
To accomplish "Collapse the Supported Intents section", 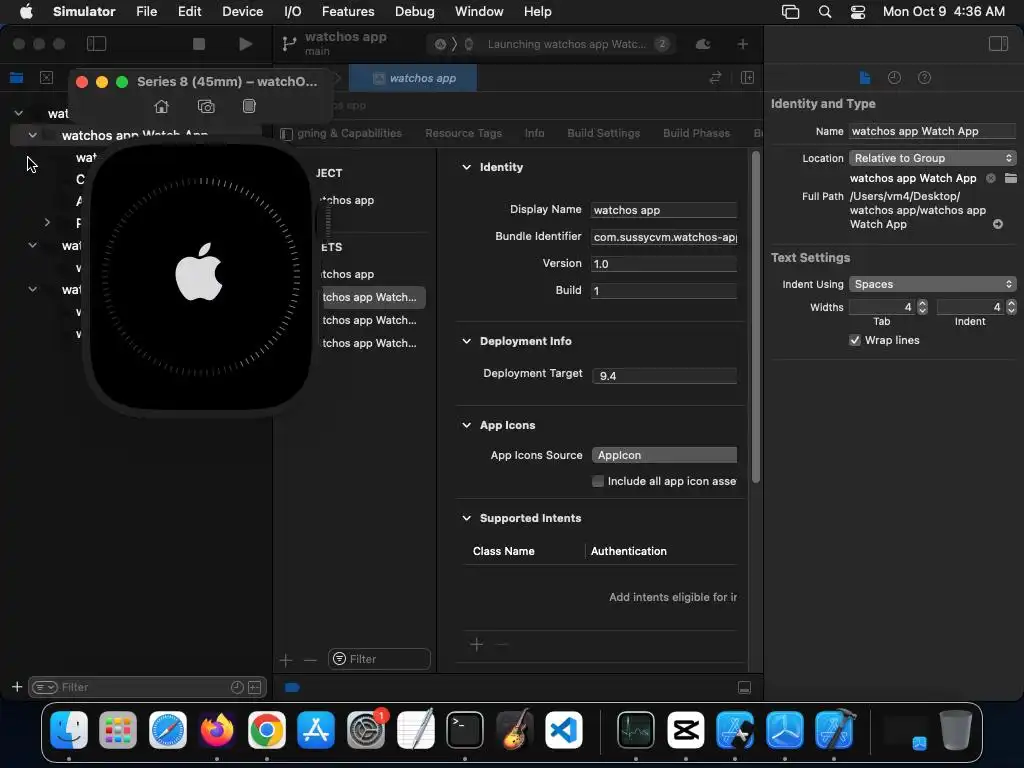I will click(466, 518).
